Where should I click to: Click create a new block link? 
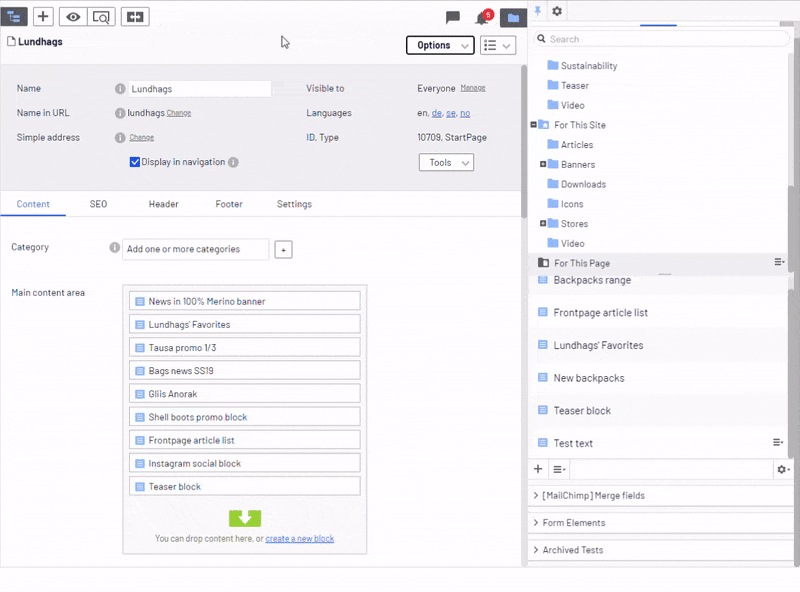tap(299, 538)
